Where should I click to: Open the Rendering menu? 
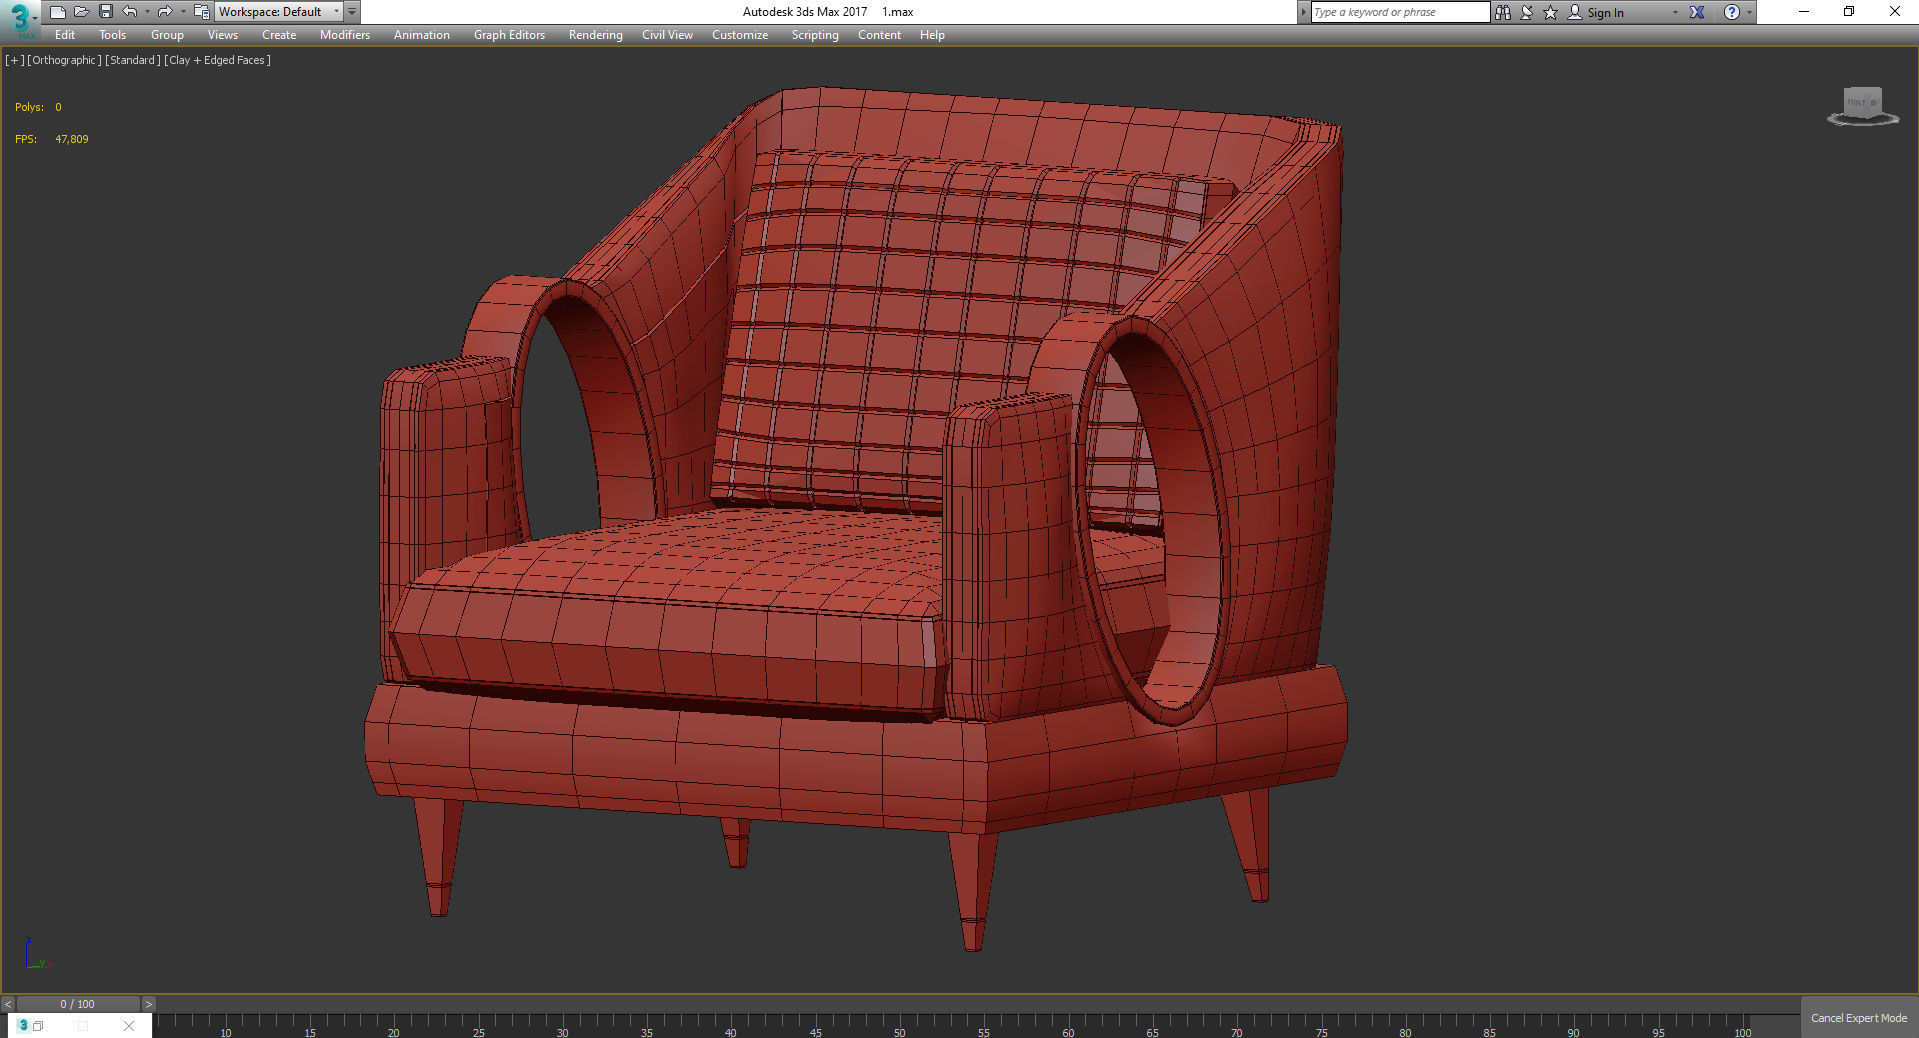point(595,35)
